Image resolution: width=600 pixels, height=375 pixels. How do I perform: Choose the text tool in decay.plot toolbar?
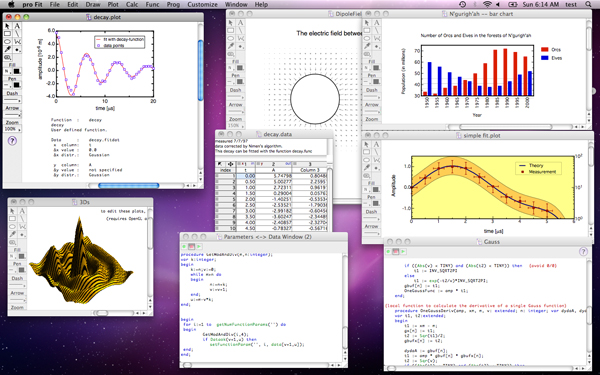(17, 26)
